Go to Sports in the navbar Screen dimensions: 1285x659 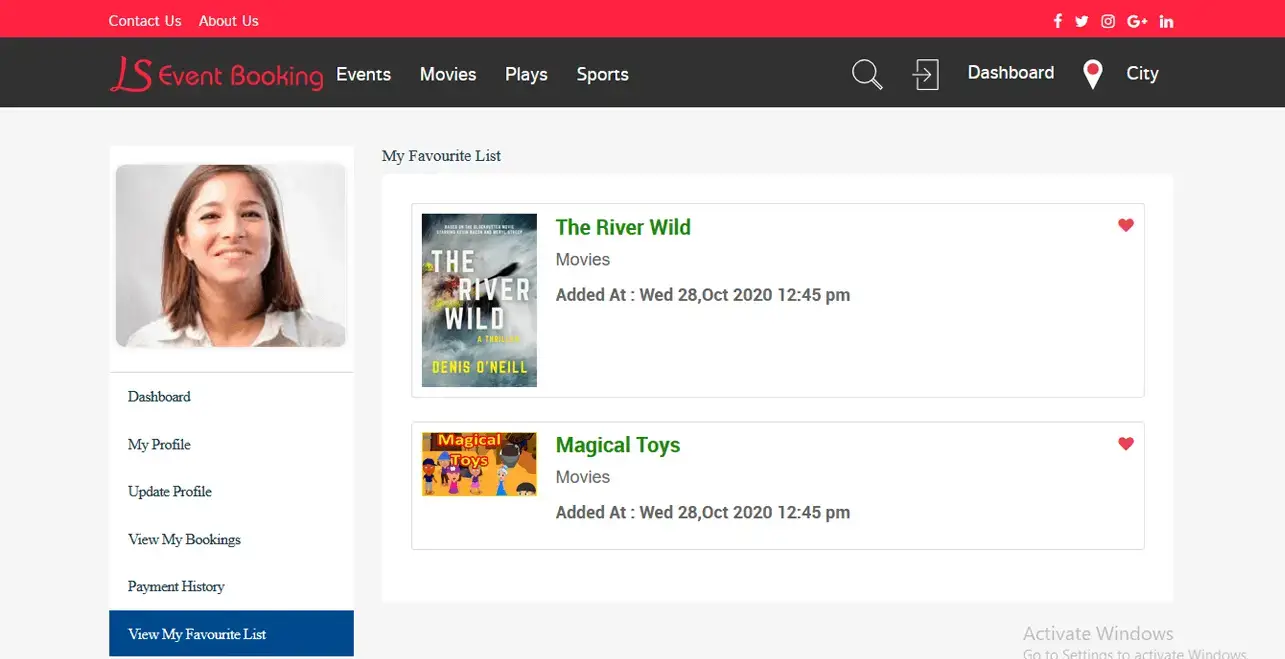click(x=602, y=75)
